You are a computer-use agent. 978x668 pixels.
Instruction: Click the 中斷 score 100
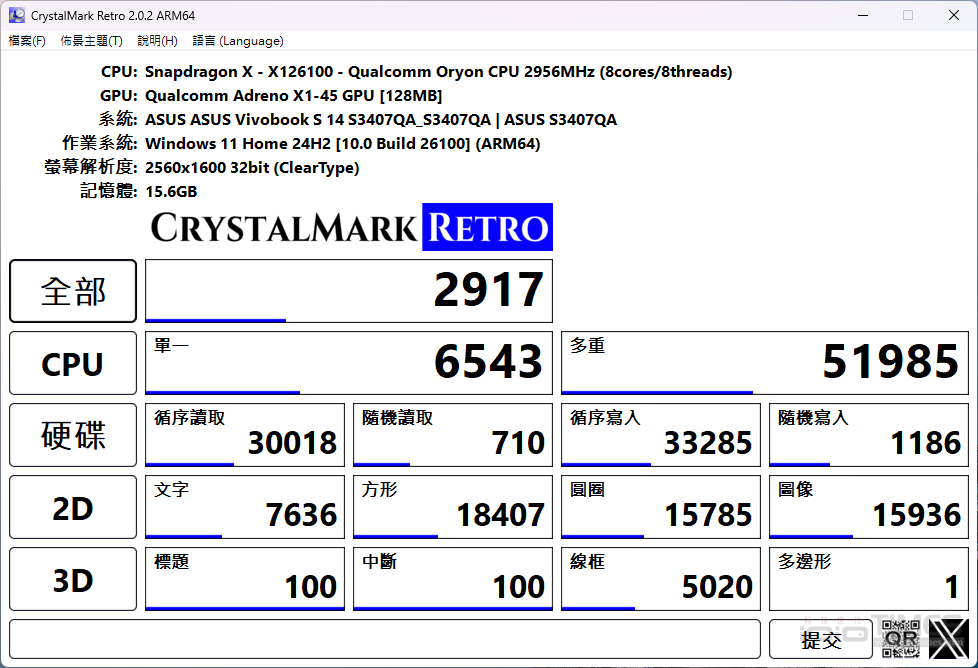pyautogui.click(x=453, y=579)
